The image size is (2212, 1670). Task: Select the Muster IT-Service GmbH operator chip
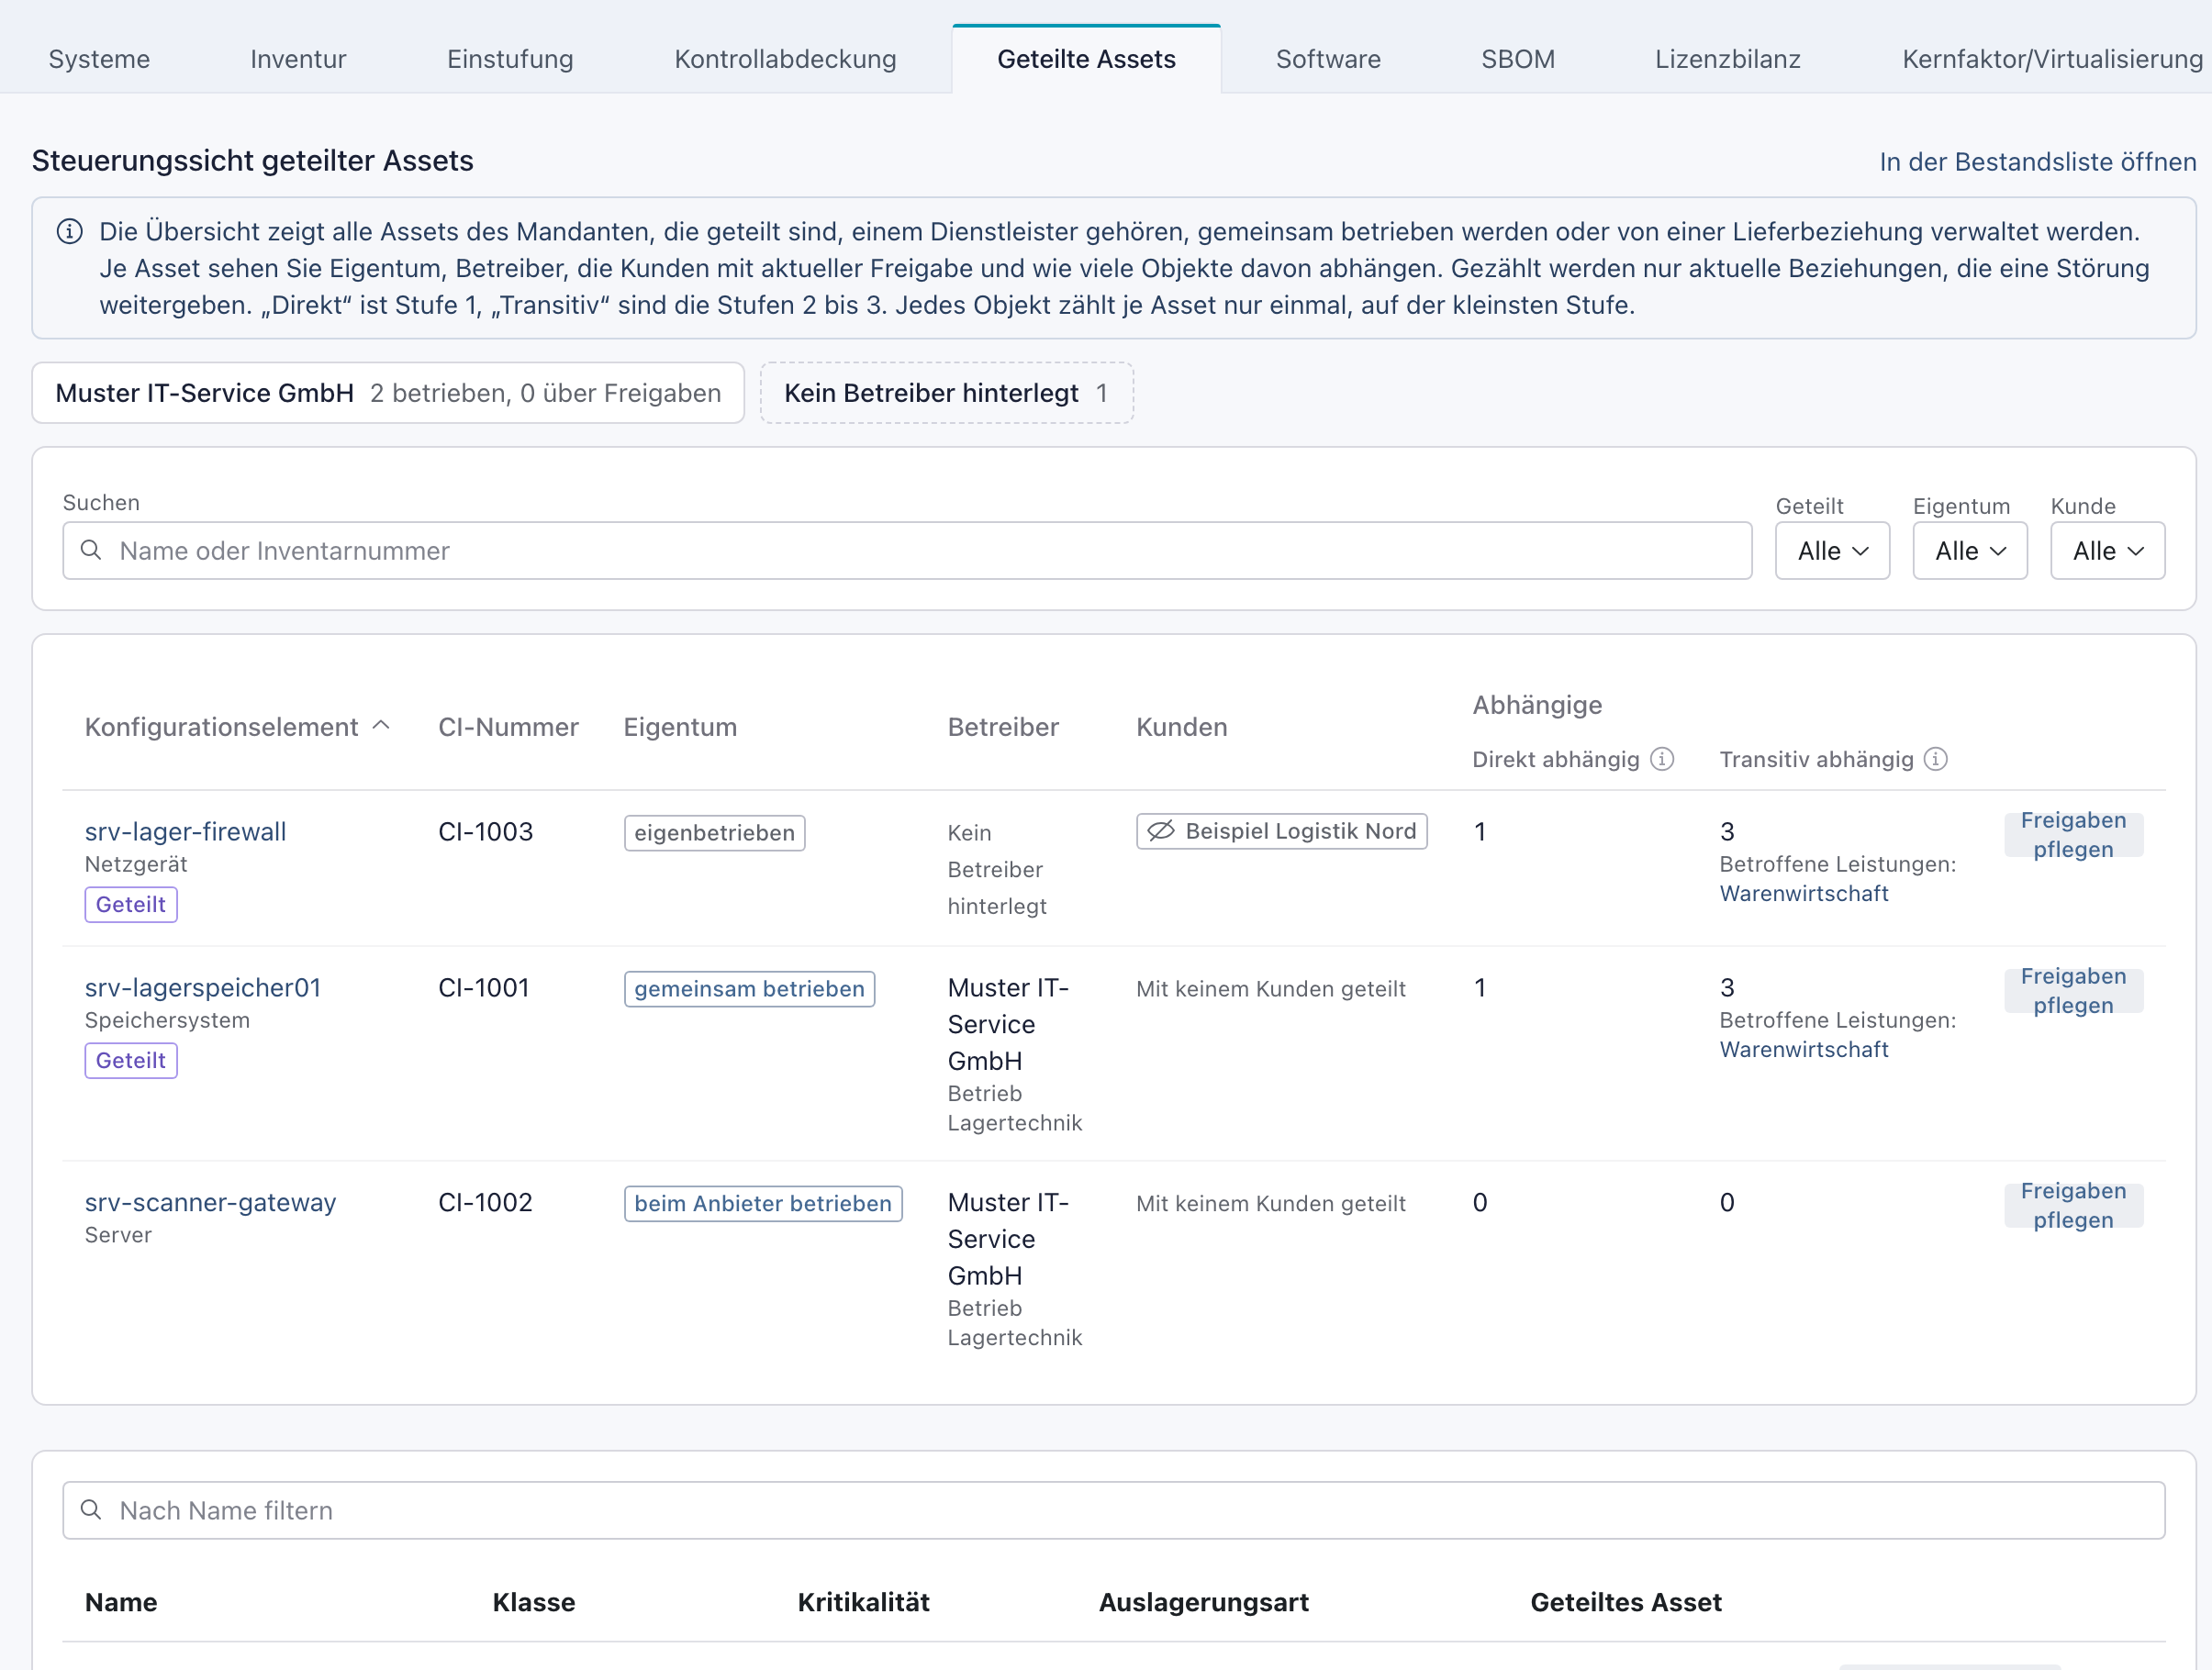pos(388,393)
